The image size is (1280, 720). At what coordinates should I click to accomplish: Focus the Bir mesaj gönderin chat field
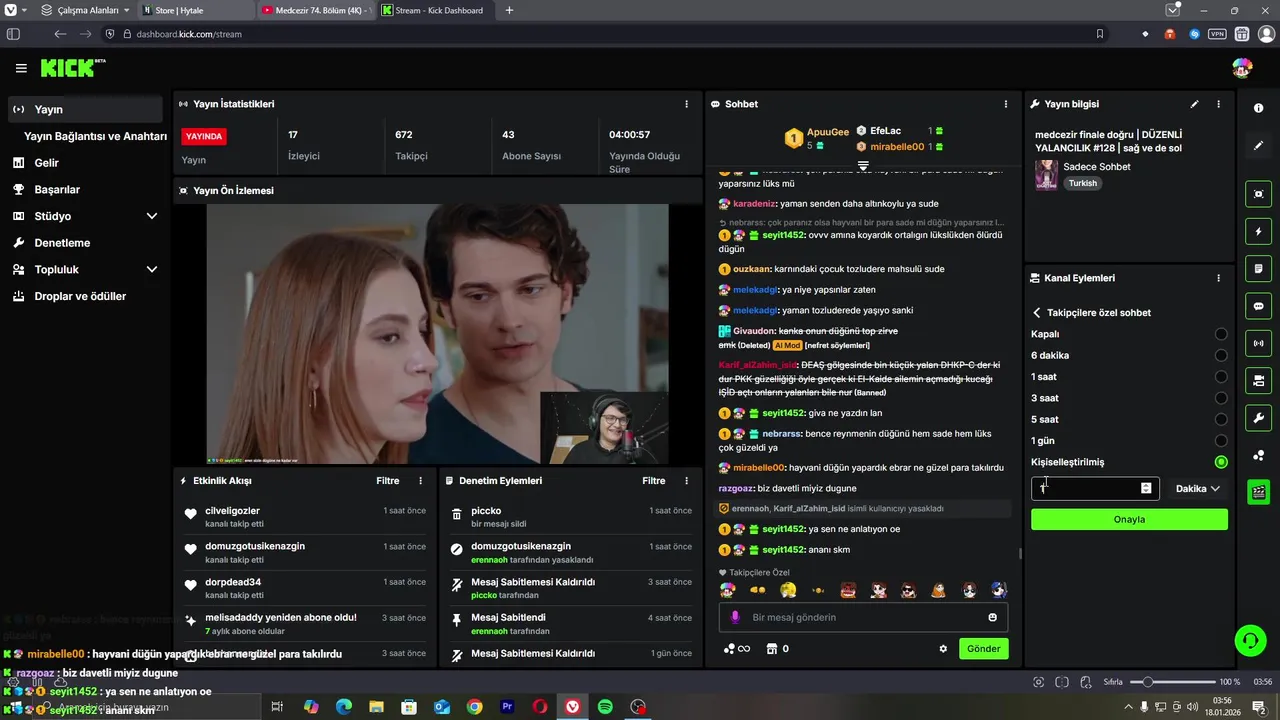[863, 617]
